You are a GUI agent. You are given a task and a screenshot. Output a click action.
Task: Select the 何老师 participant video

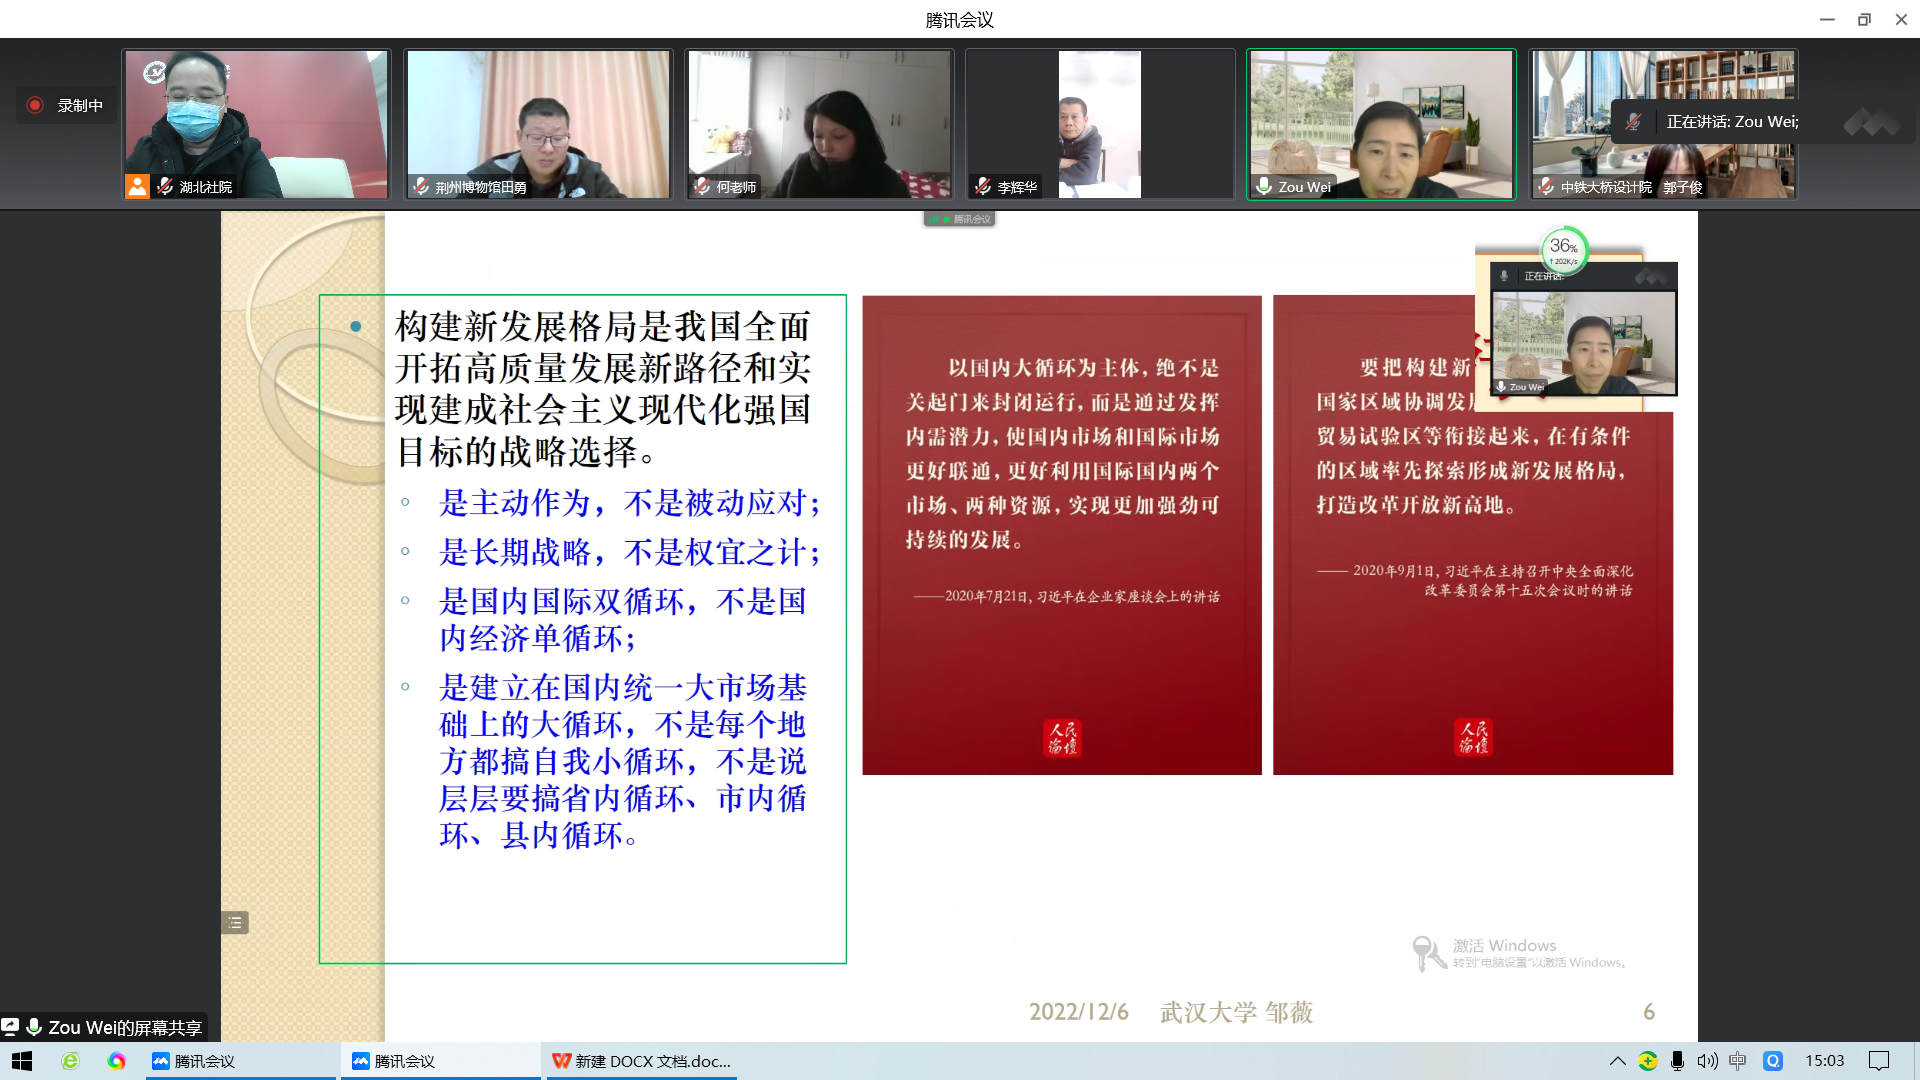pos(819,124)
